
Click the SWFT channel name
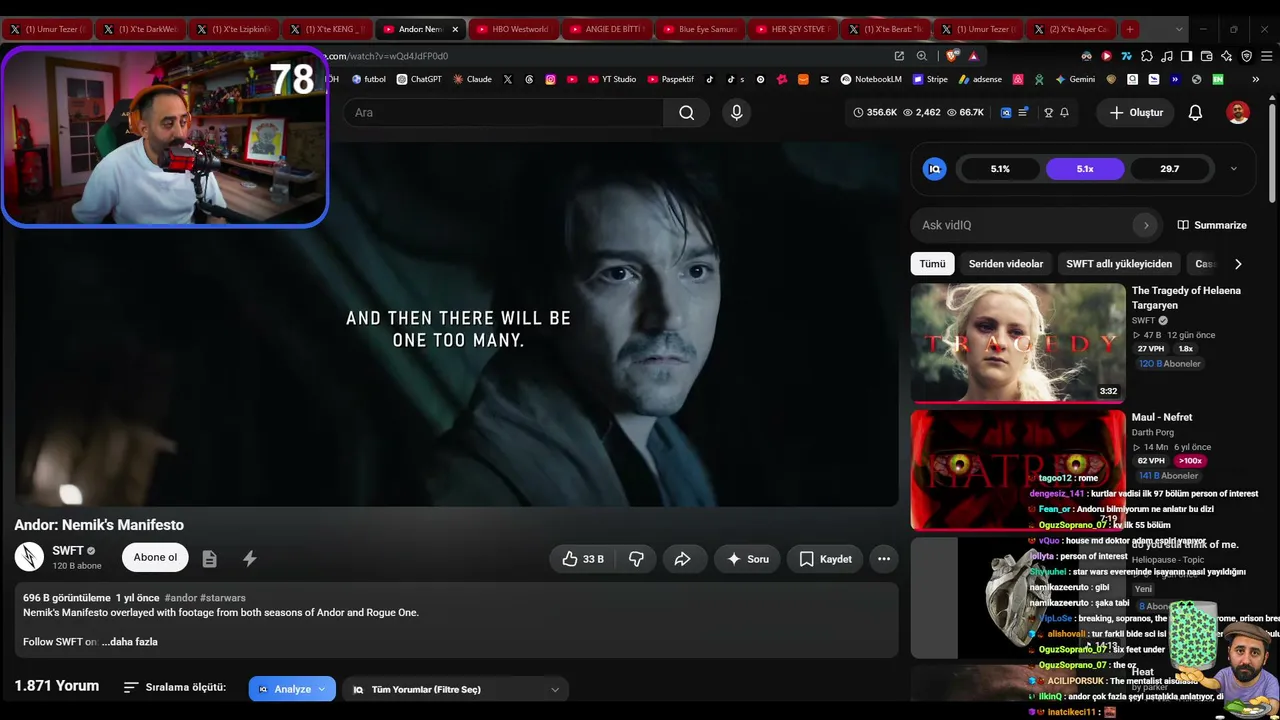click(68, 551)
